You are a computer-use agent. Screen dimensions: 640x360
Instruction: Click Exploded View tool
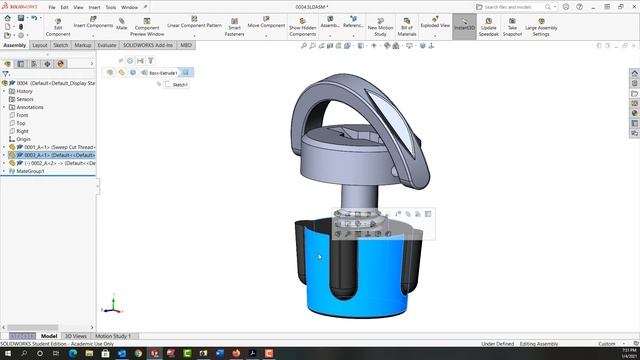coord(435,22)
